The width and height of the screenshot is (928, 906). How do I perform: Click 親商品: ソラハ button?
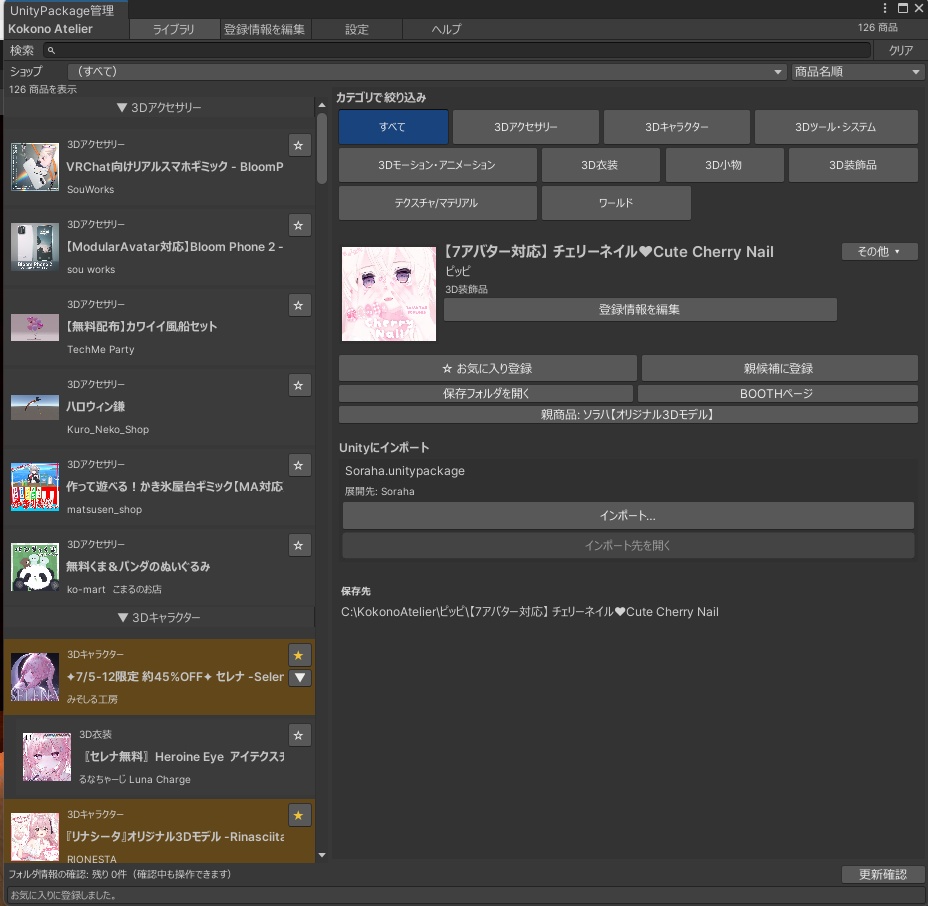tap(628, 414)
